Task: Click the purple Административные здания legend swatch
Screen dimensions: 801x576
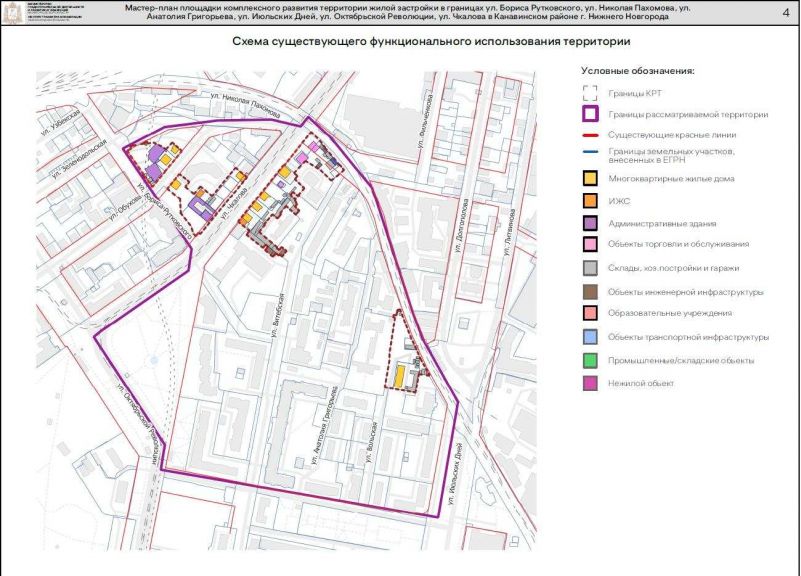Action: (590, 223)
